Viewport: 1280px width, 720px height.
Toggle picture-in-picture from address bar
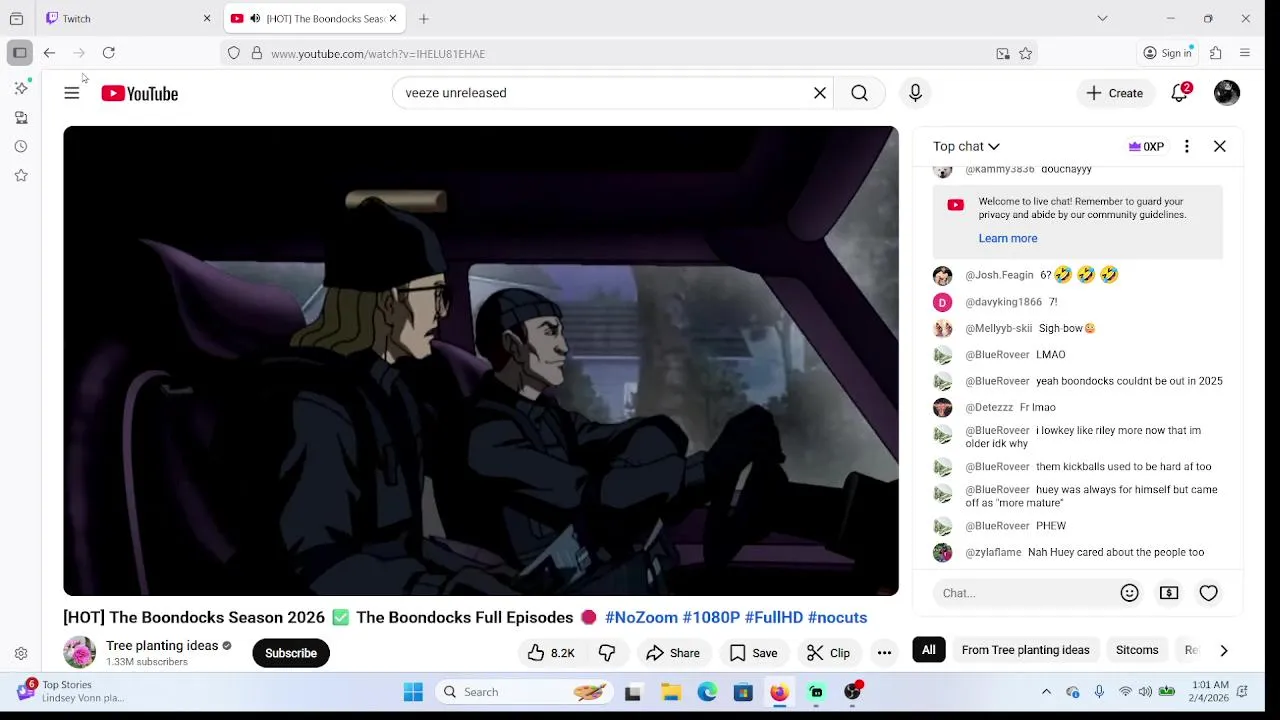pos(1003,54)
